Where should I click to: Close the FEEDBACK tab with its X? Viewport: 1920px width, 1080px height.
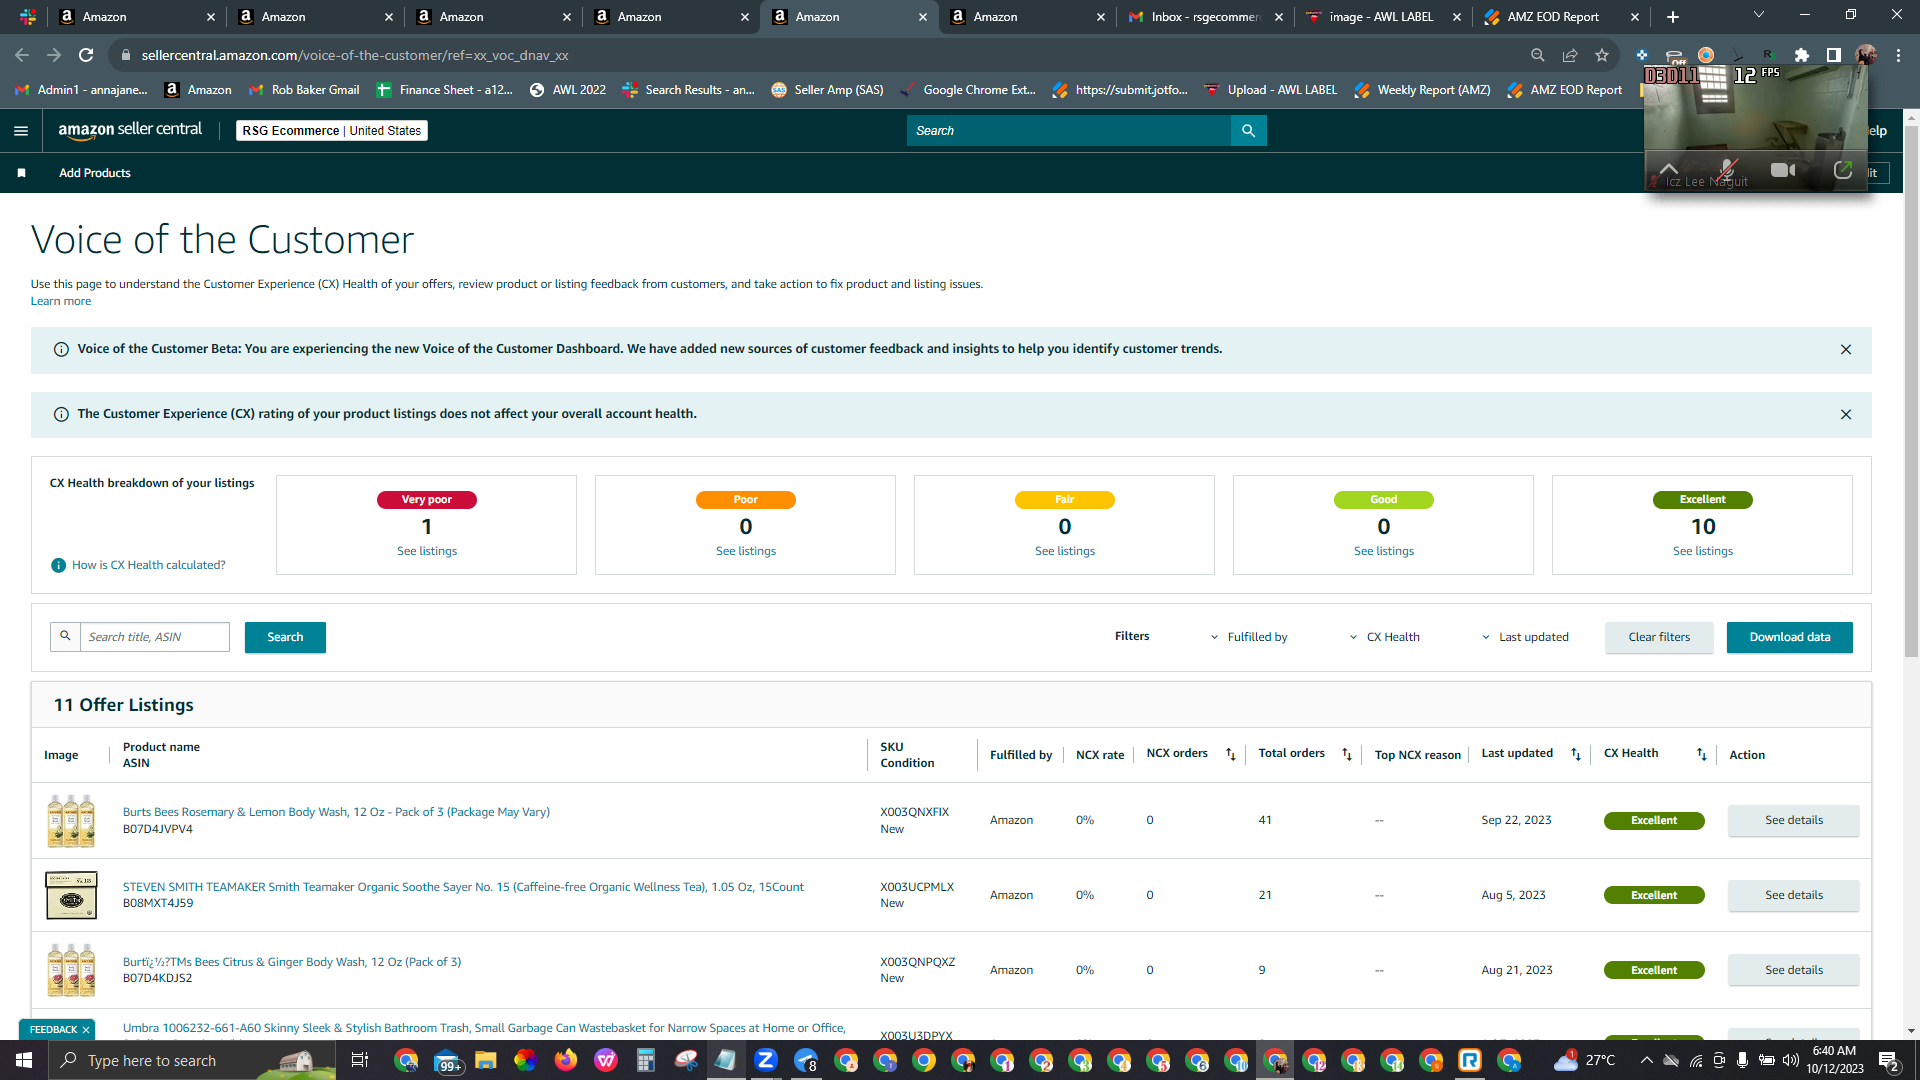pos(86,1030)
